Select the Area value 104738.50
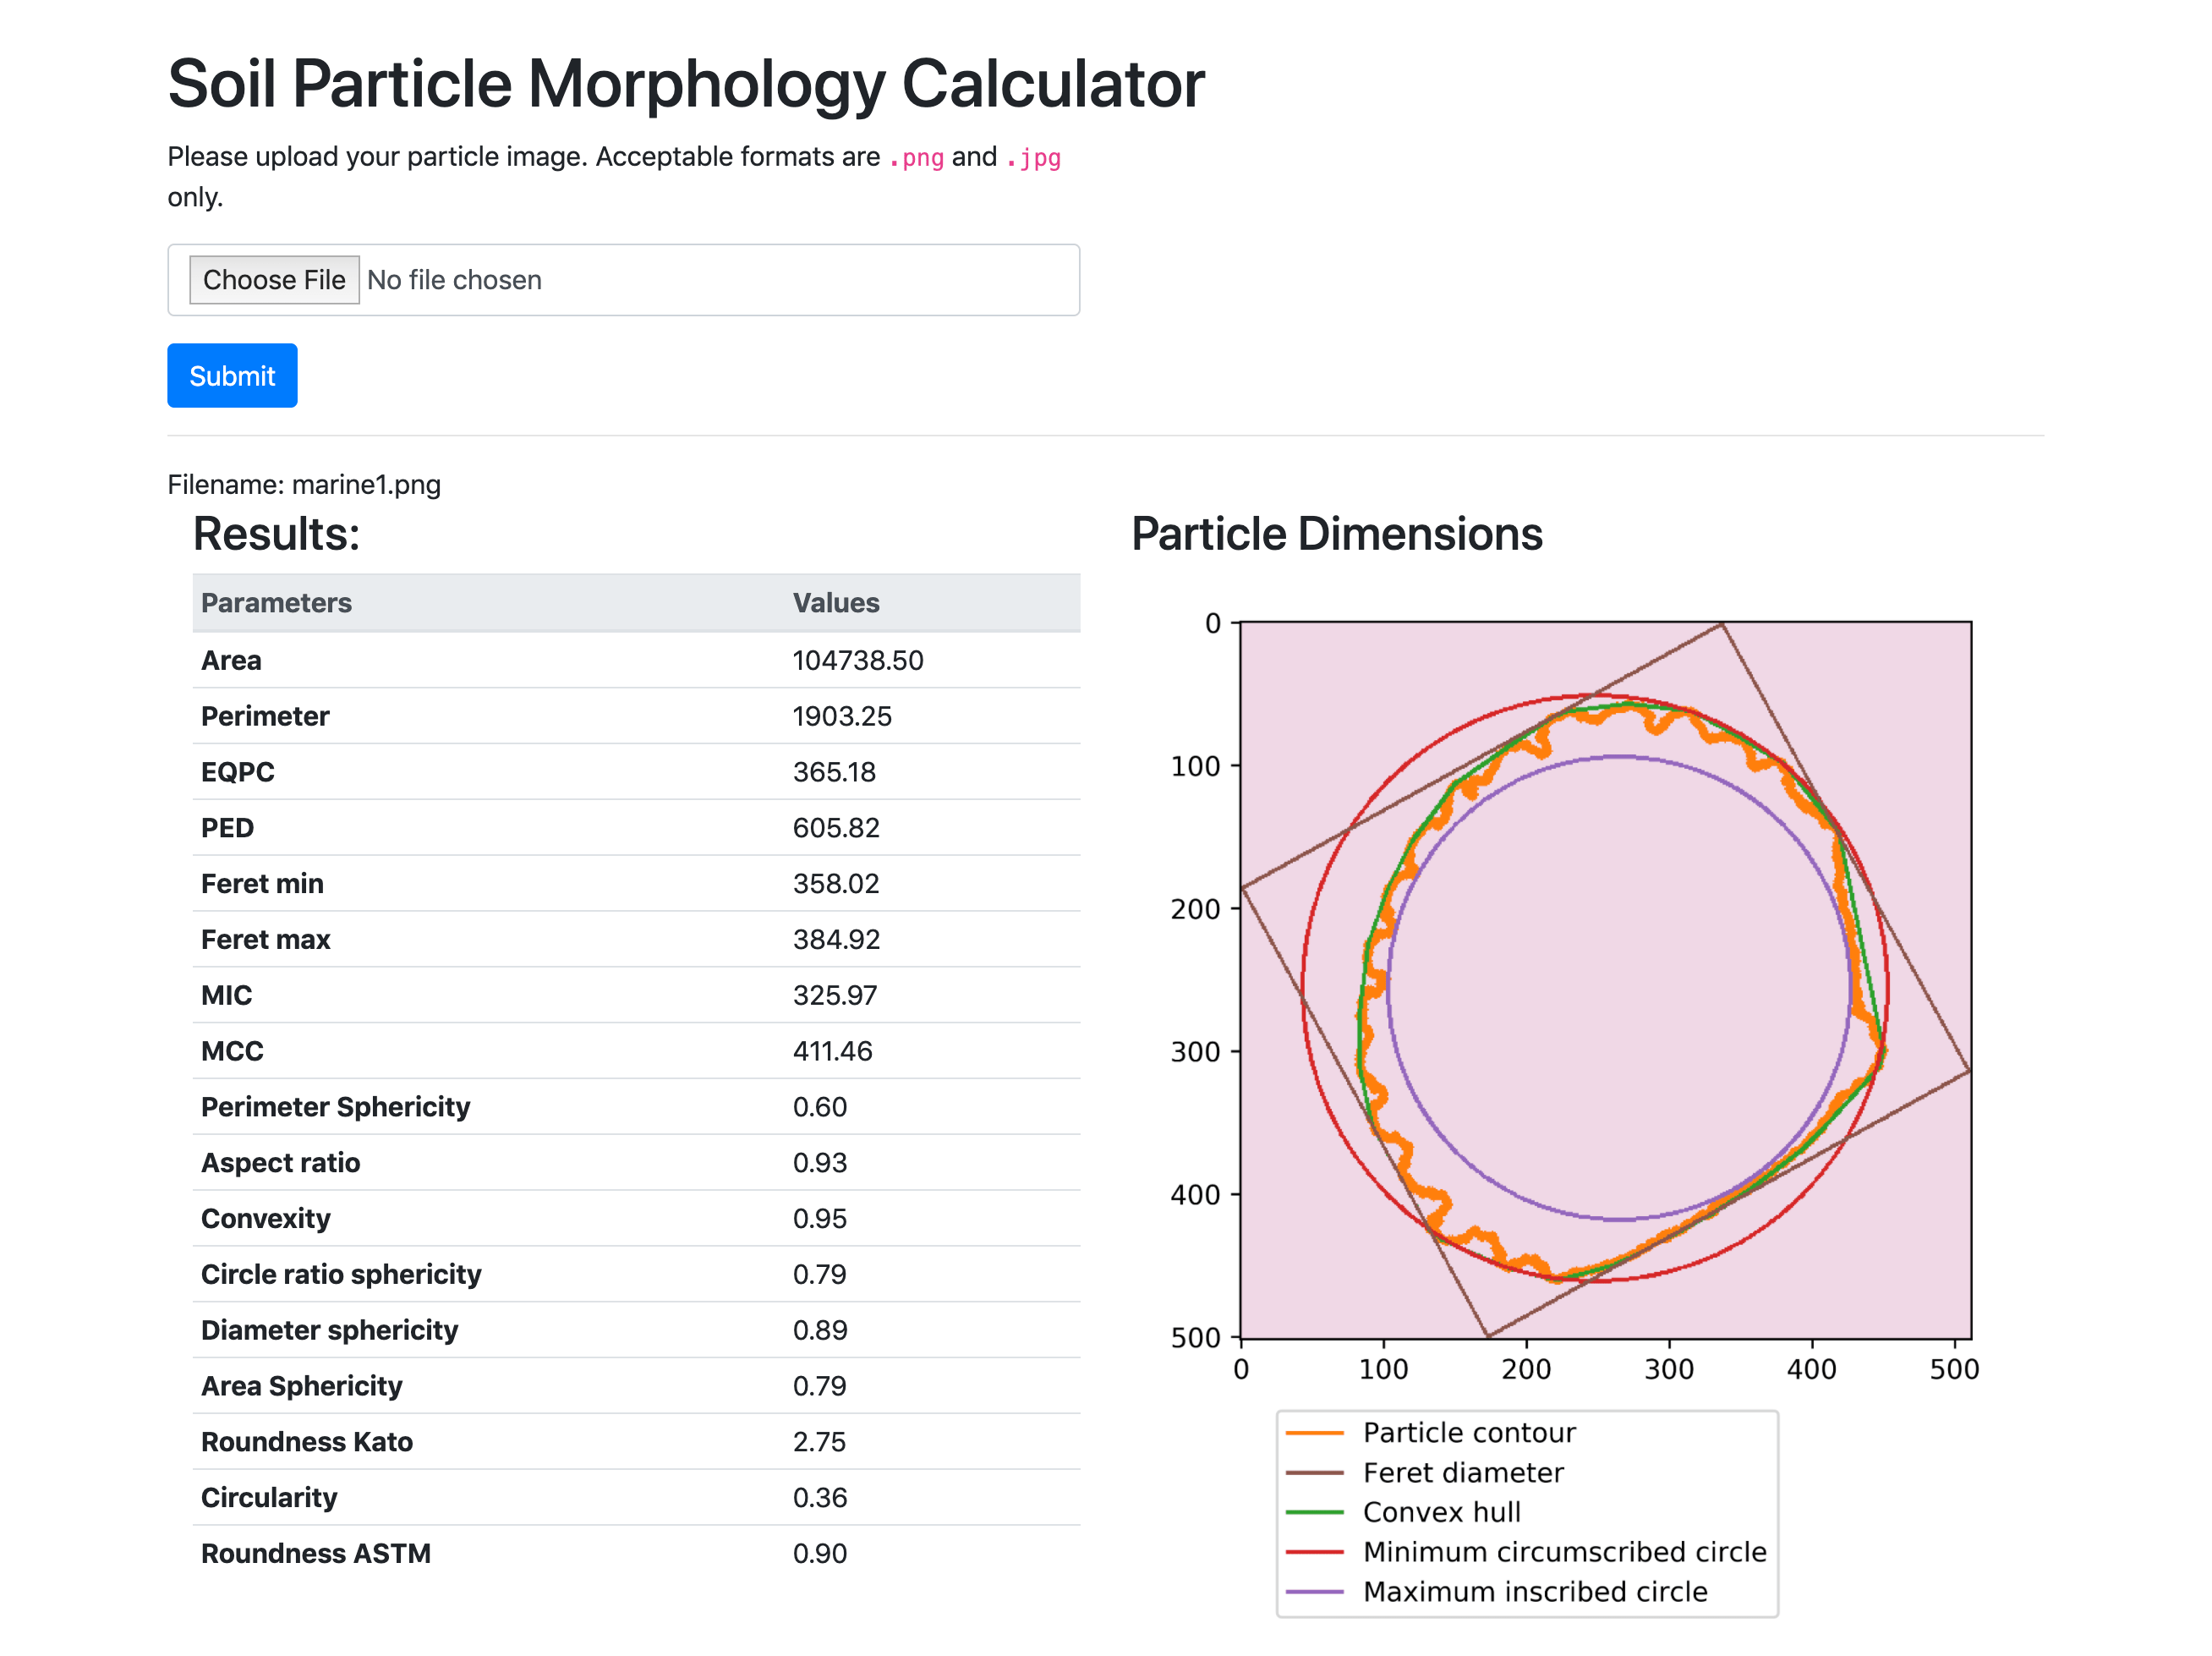This screenshot has width=2212, height=1656. click(858, 661)
